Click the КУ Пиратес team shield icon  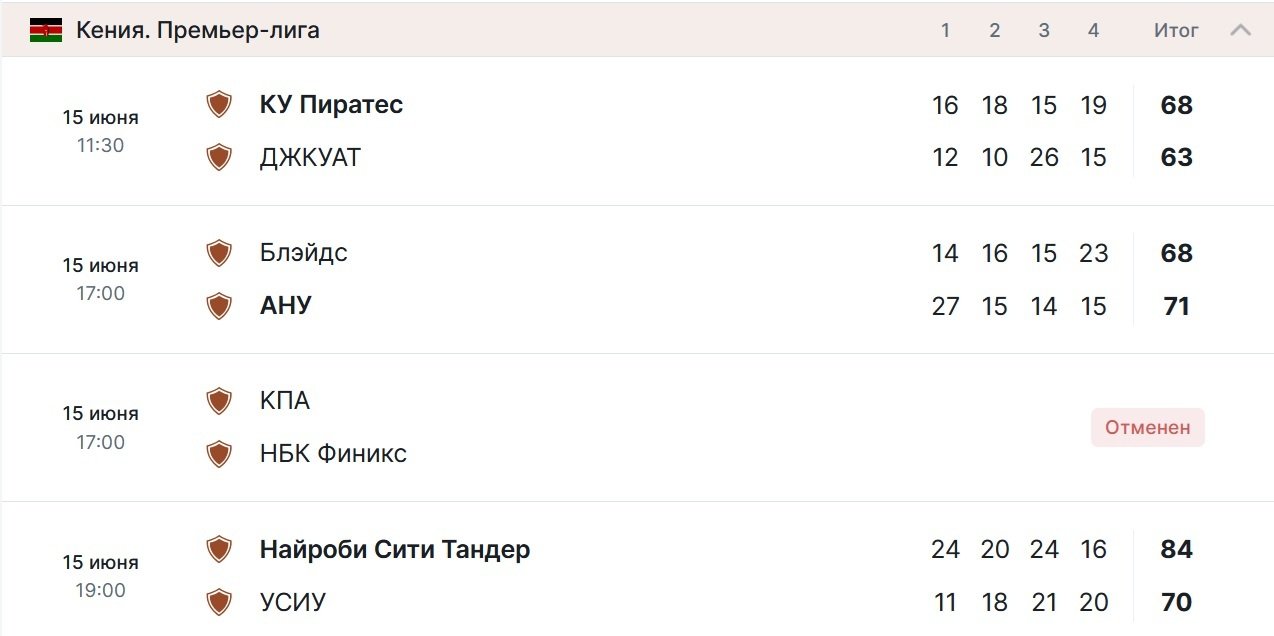[x=219, y=105]
